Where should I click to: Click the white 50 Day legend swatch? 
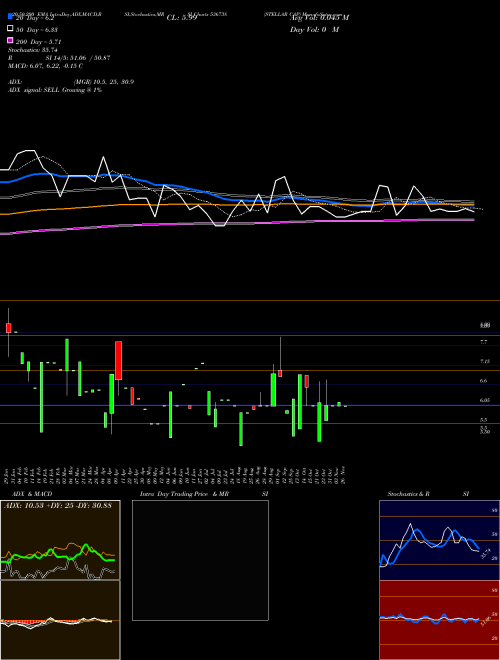click(x=11, y=29)
